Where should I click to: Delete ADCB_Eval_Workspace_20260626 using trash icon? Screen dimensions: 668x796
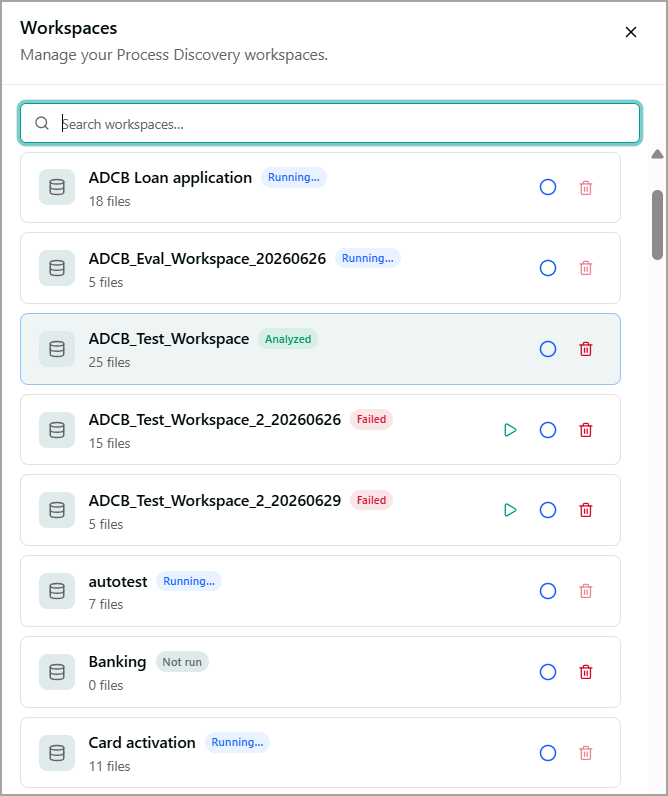tap(586, 268)
